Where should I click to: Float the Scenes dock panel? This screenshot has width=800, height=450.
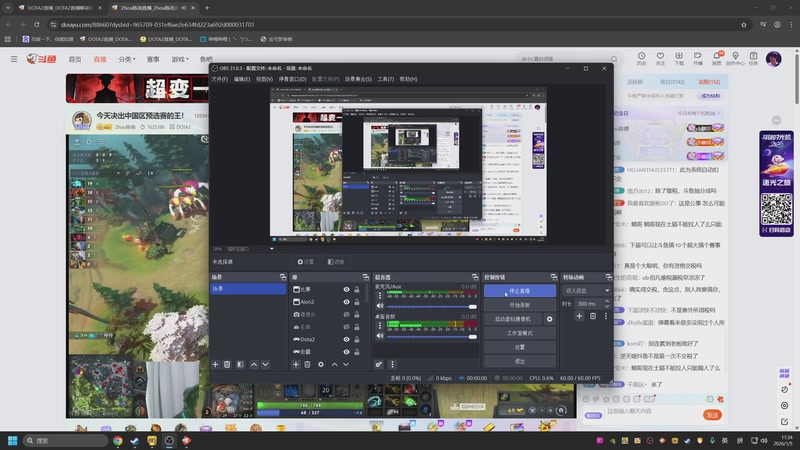(x=283, y=277)
